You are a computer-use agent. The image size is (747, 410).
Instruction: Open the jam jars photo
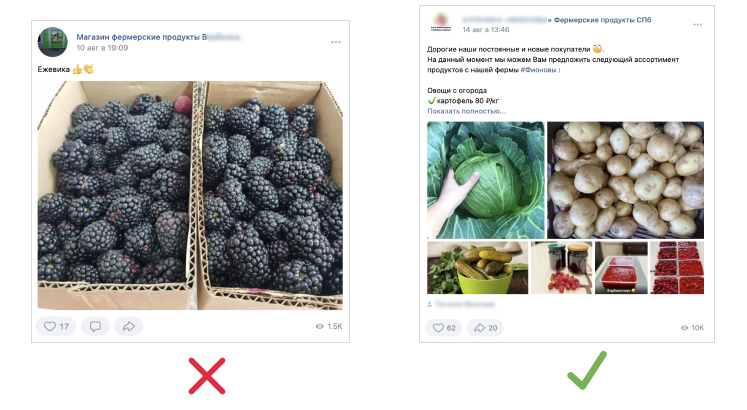[x=562, y=268]
